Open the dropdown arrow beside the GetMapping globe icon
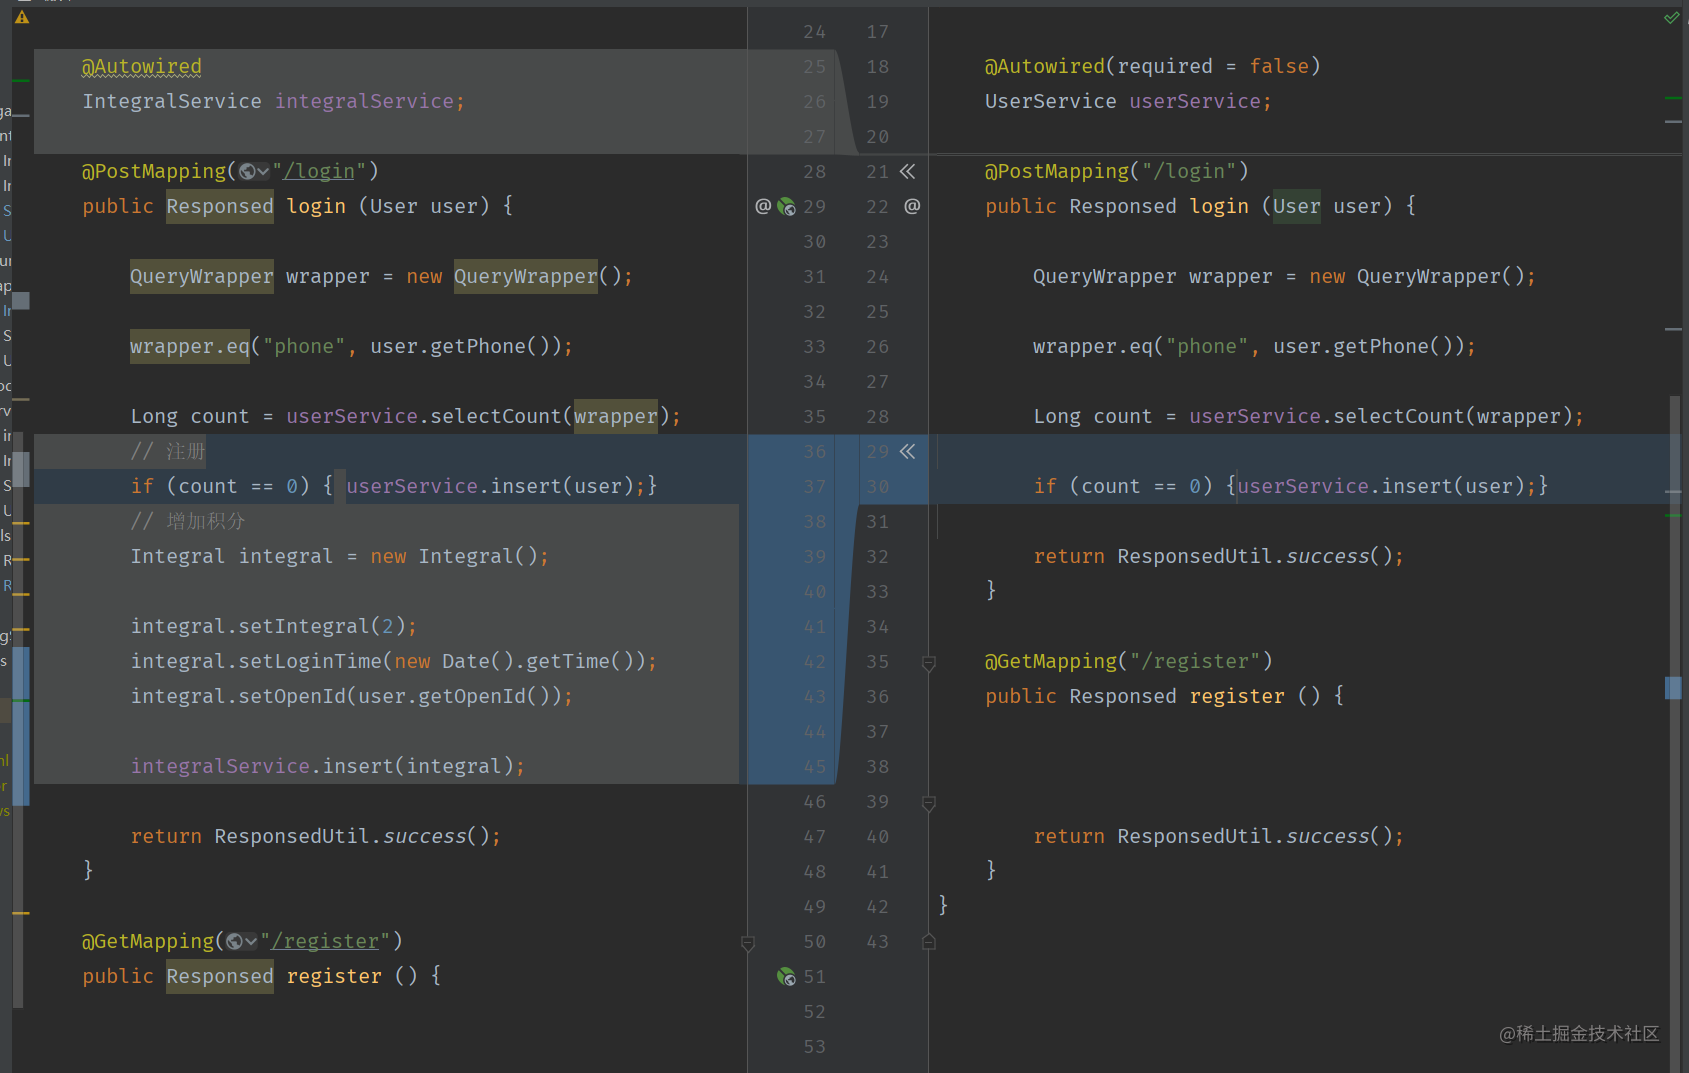1689x1073 pixels. [x=249, y=941]
